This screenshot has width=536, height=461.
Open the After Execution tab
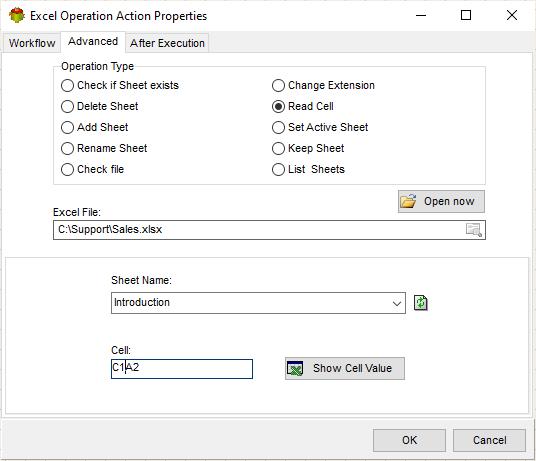click(x=167, y=43)
